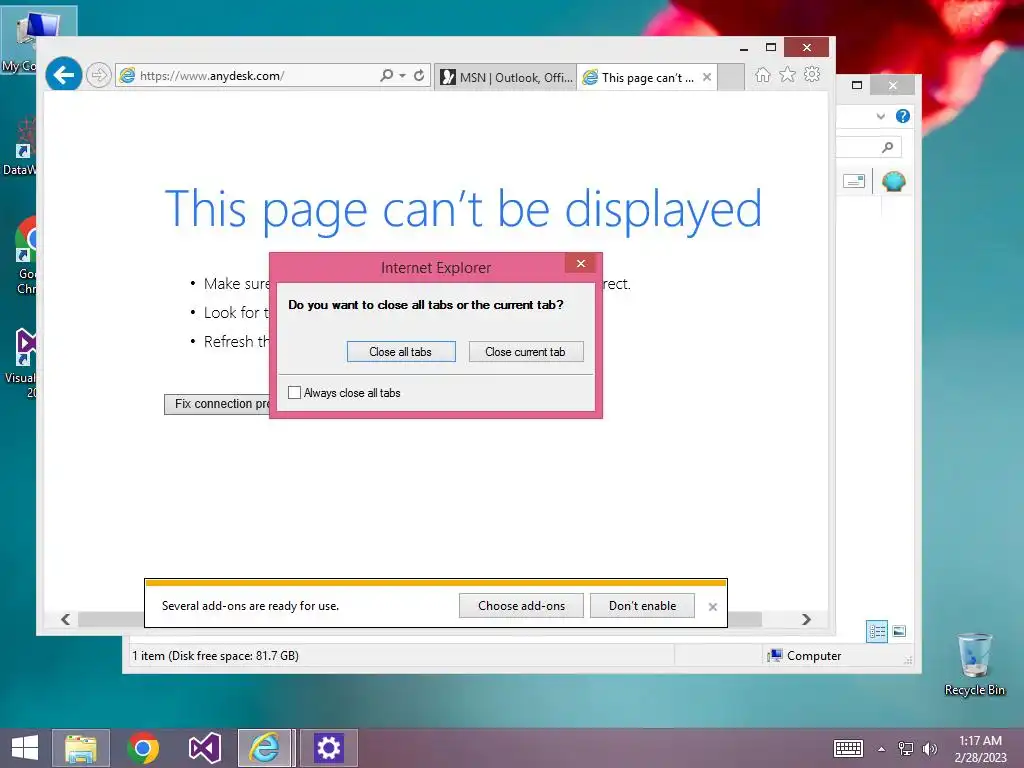Click the horizontal scrollbar right arrow
The height and width of the screenshot is (768, 1024).
tap(807, 619)
